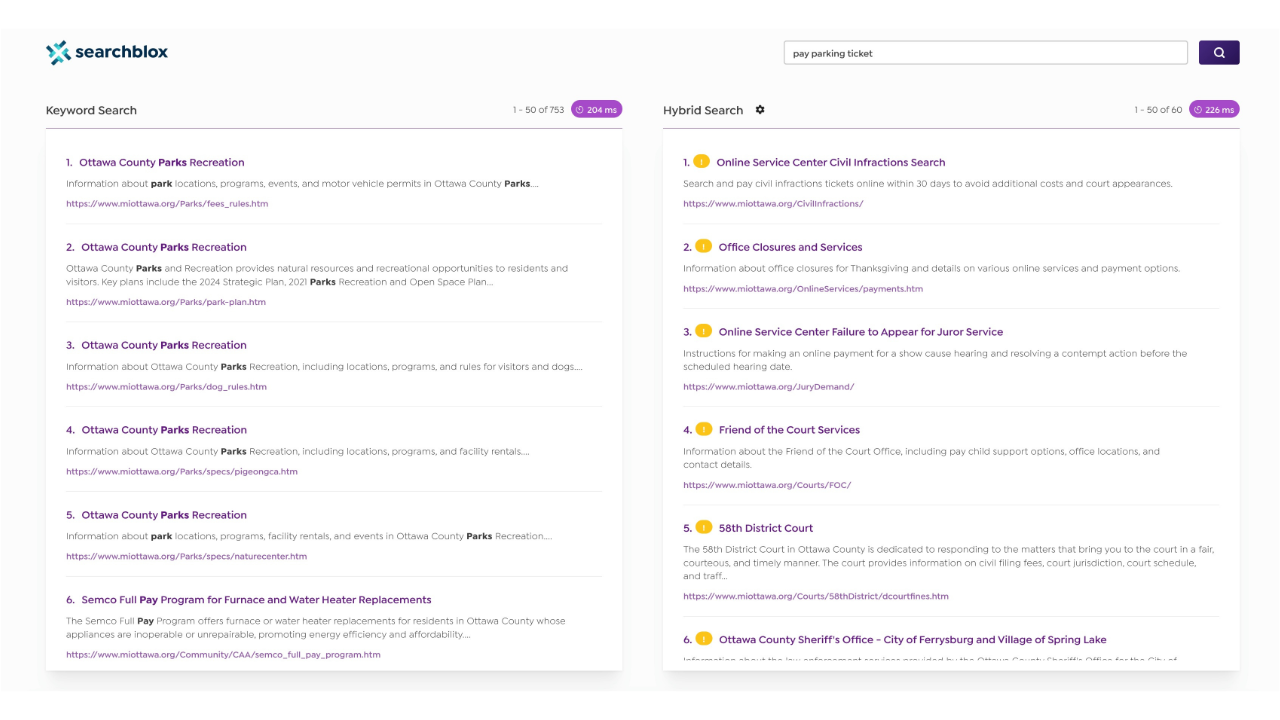This screenshot has width=1280, height=720.
Task: Open the dcourtfines.htm URL
Action: pos(816,596)
